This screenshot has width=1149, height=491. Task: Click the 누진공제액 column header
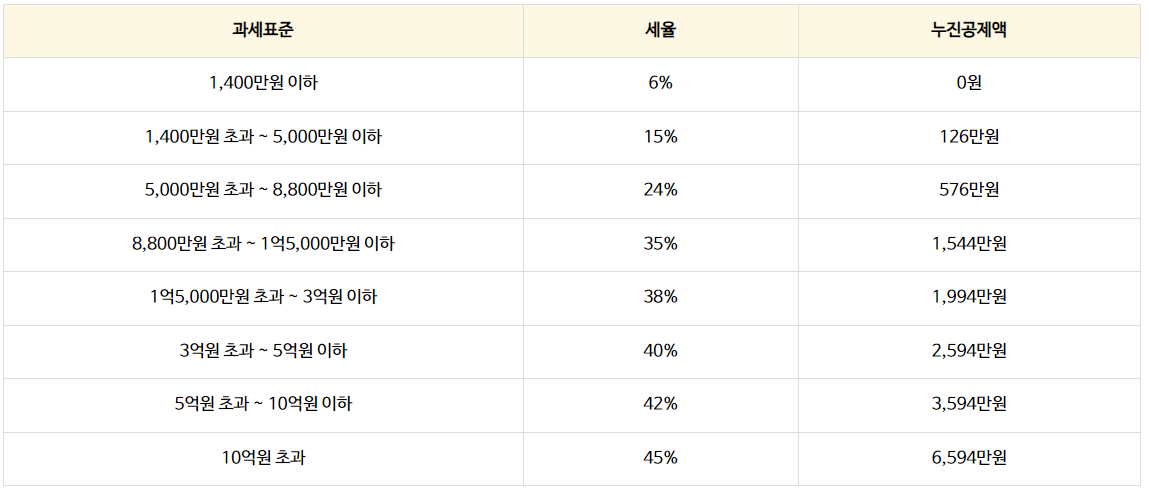tap(972, 32)
